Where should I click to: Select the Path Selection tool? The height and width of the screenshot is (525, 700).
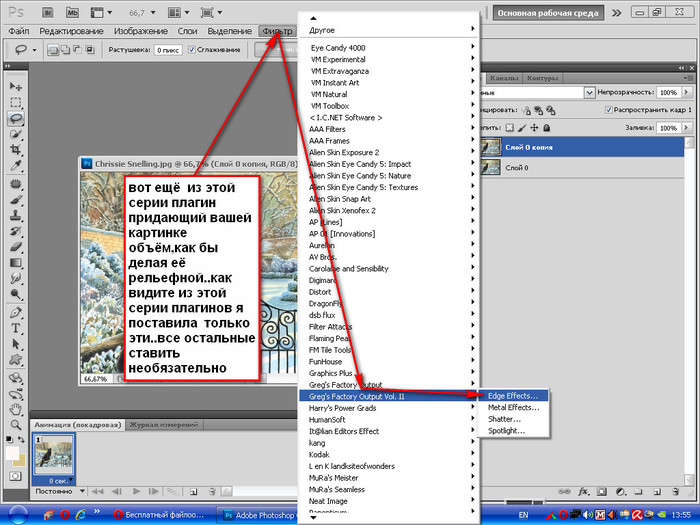[x=16, y=344]
